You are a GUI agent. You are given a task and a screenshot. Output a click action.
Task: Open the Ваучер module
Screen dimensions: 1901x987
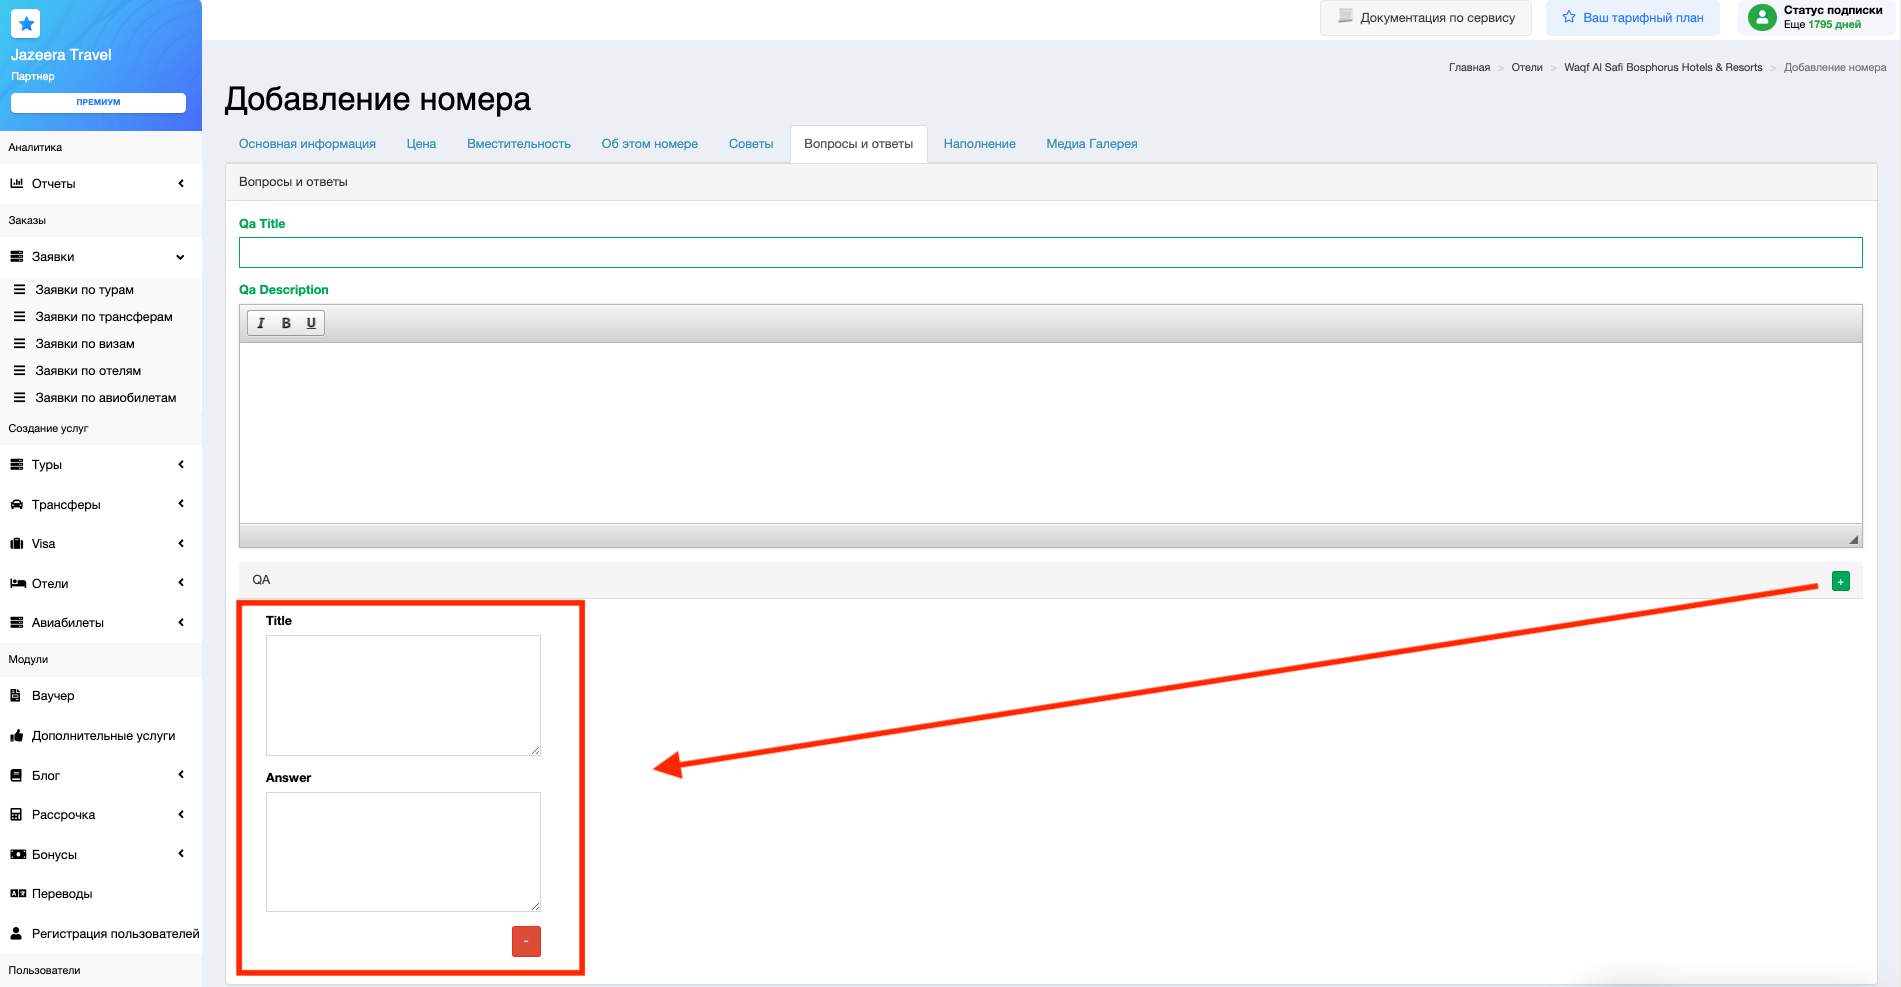coord(53,696)
